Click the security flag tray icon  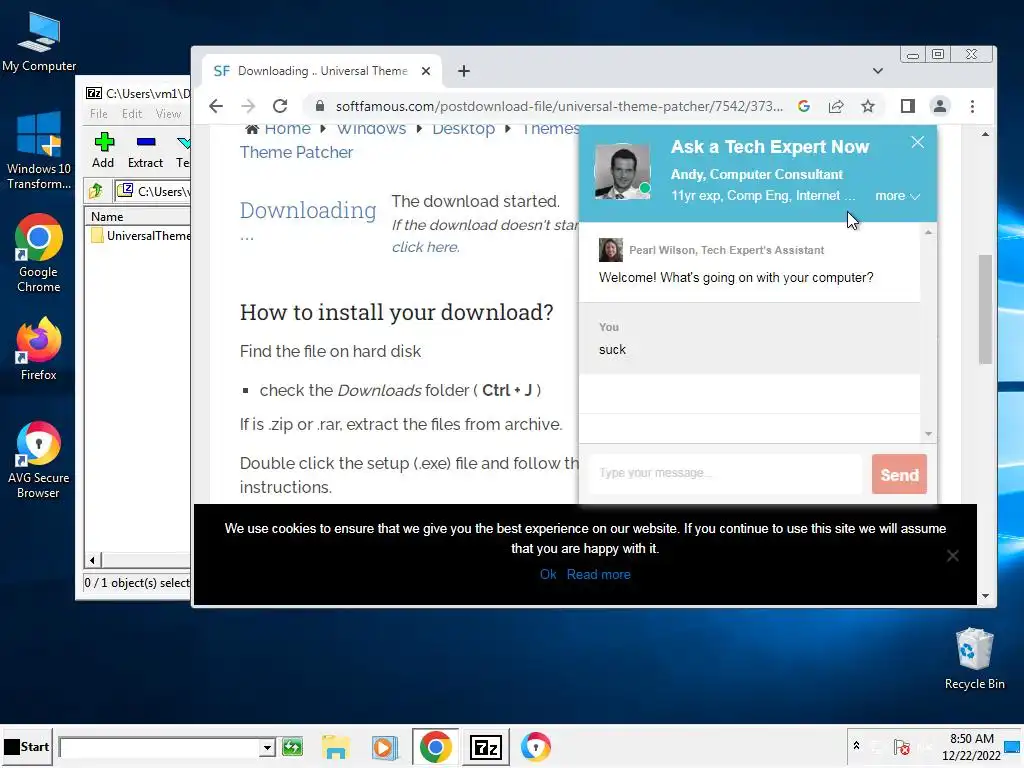pos(902,747)
